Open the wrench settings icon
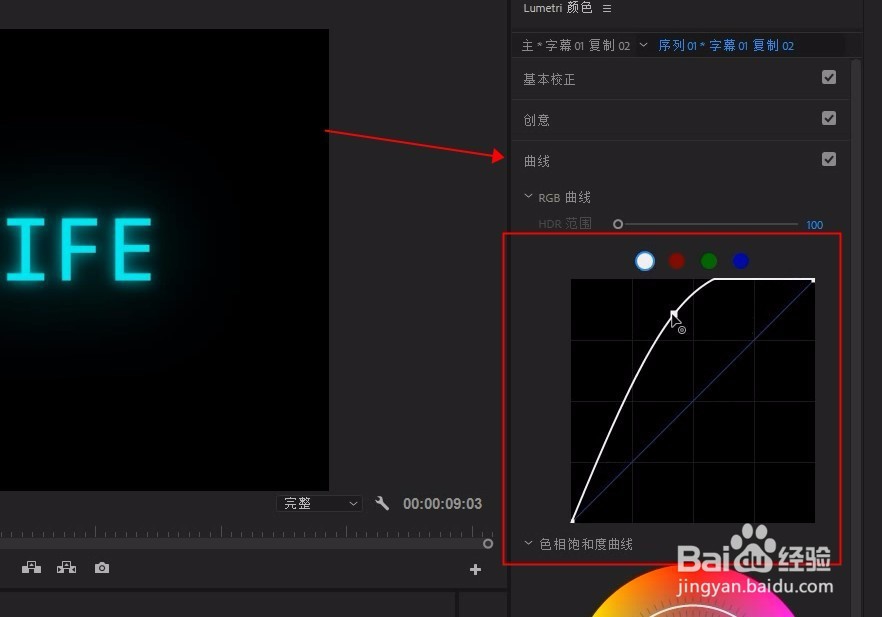The image size is (882, 617). [x=383, y=503]
